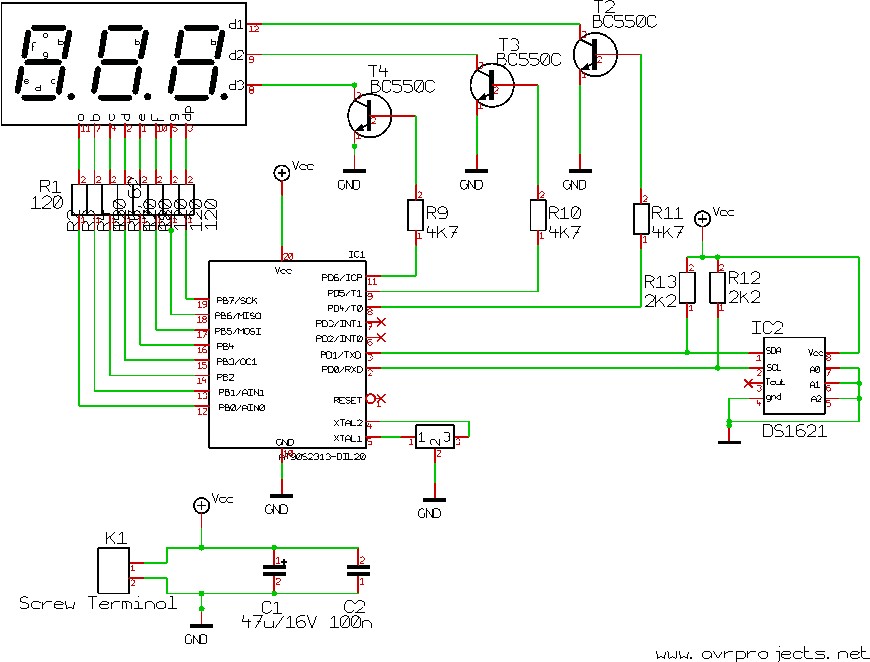Click the 'XTAL1' pin label
Viewport: 870px width, 662px height.
click(347, 438)
